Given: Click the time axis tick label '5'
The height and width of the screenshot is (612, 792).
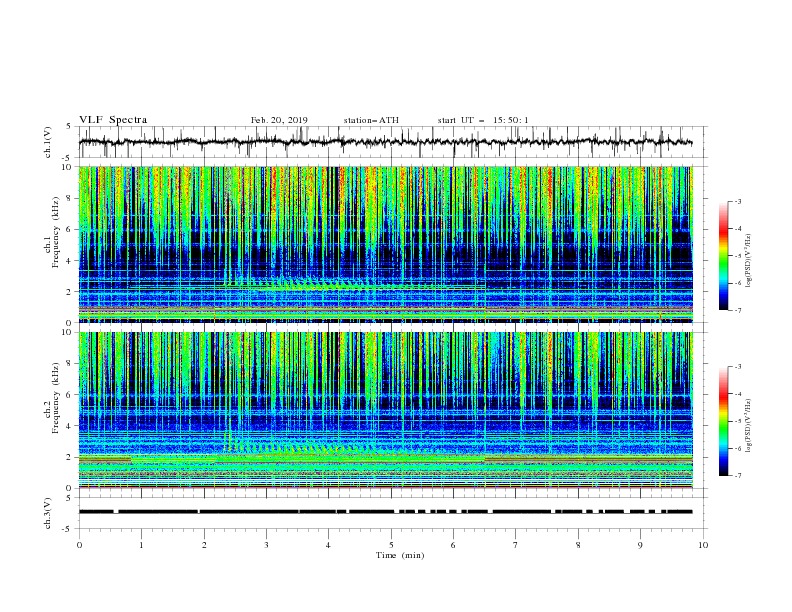Looking at the screenshot, I should (391, 545).
